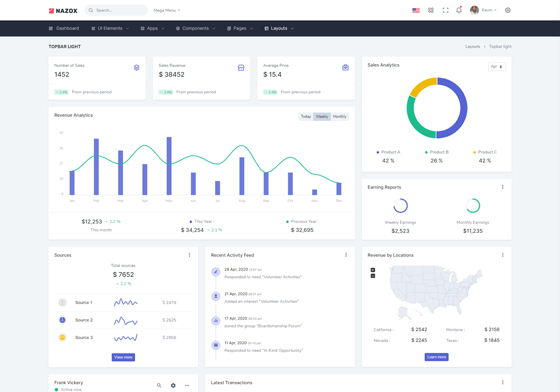Click the View more button in Sources
This screenshot has width=560, height=392.
tap(123, 357)
